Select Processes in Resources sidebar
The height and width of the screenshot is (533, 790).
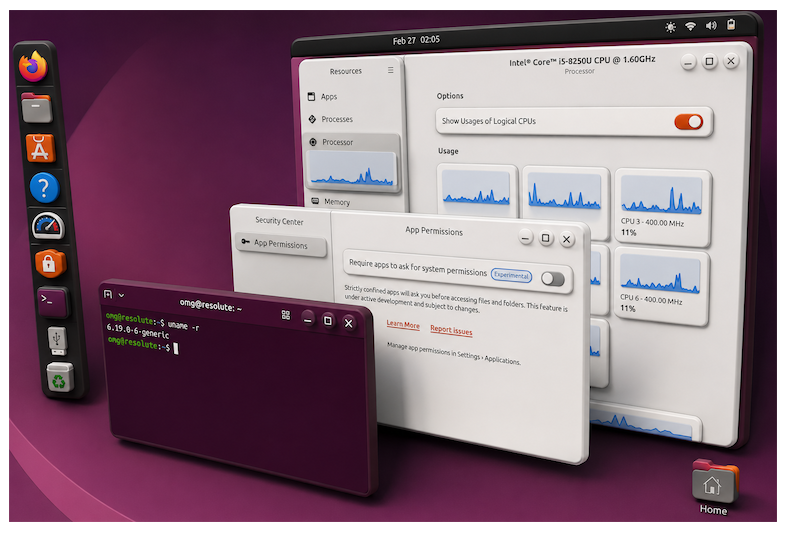click(x=352, y=119)
